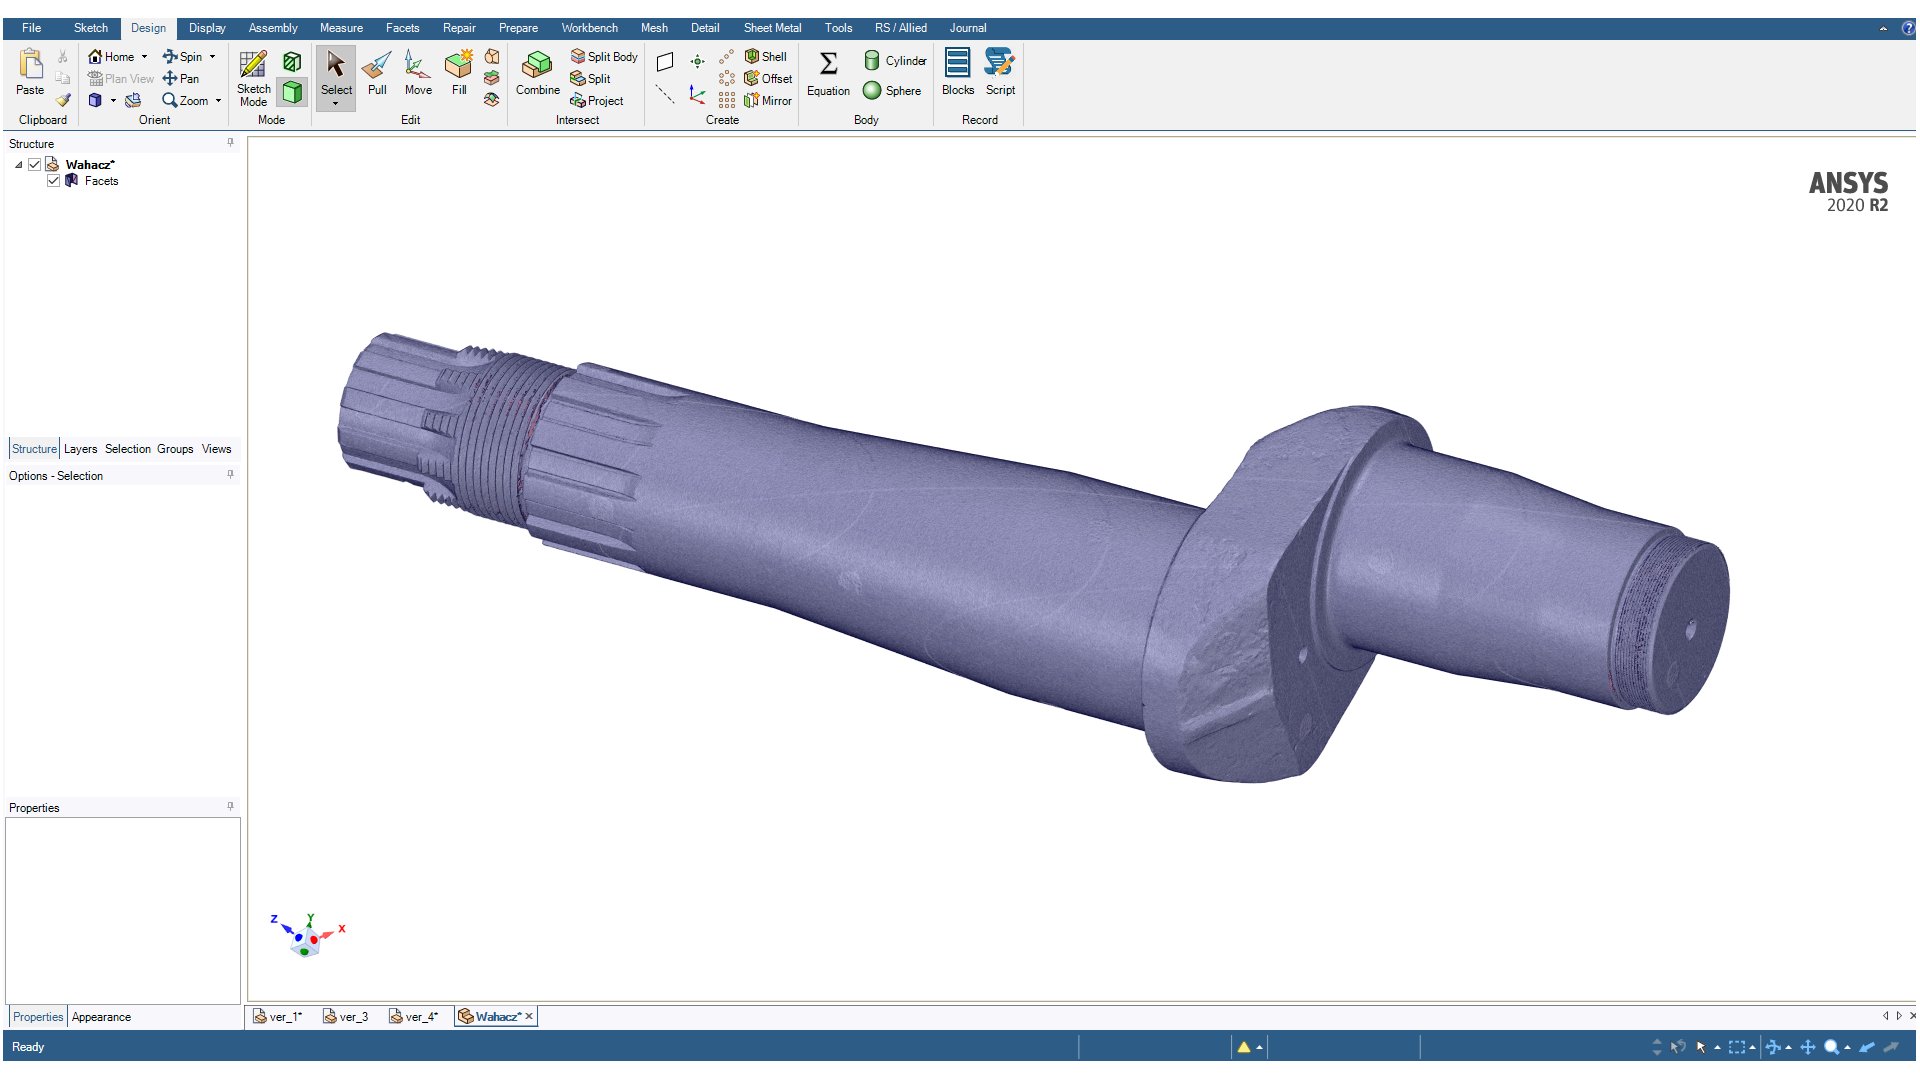
Task: Open the Script editor
Action: [x=1000, y=72]
